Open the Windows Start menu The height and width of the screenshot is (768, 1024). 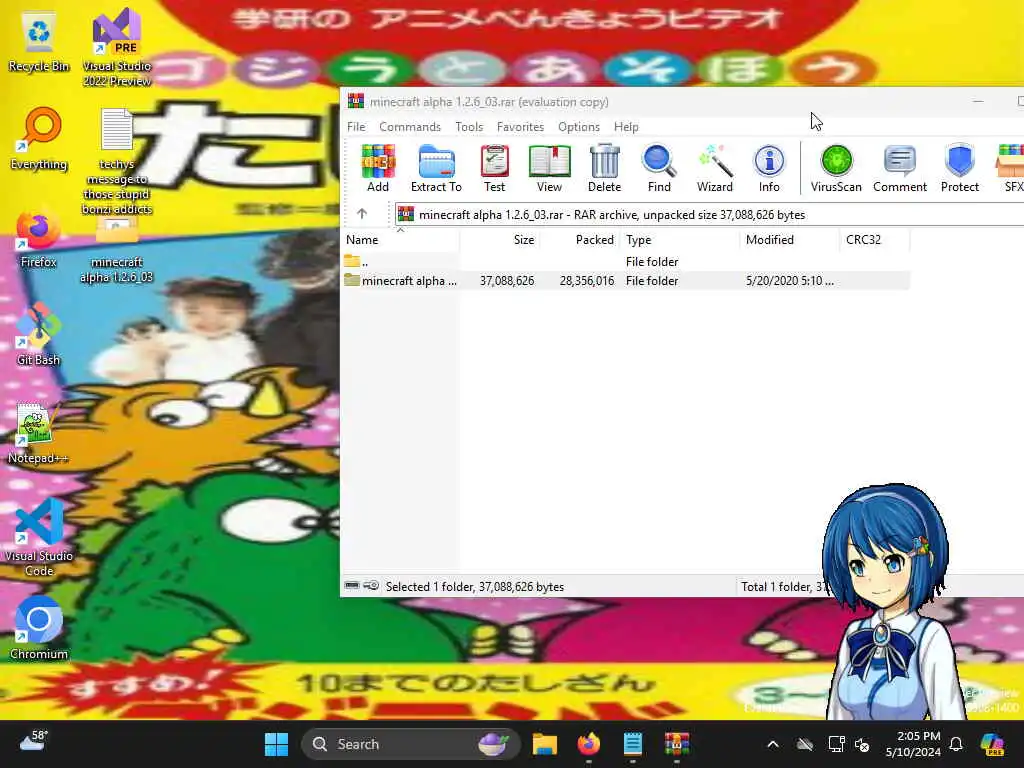(276, 744)
